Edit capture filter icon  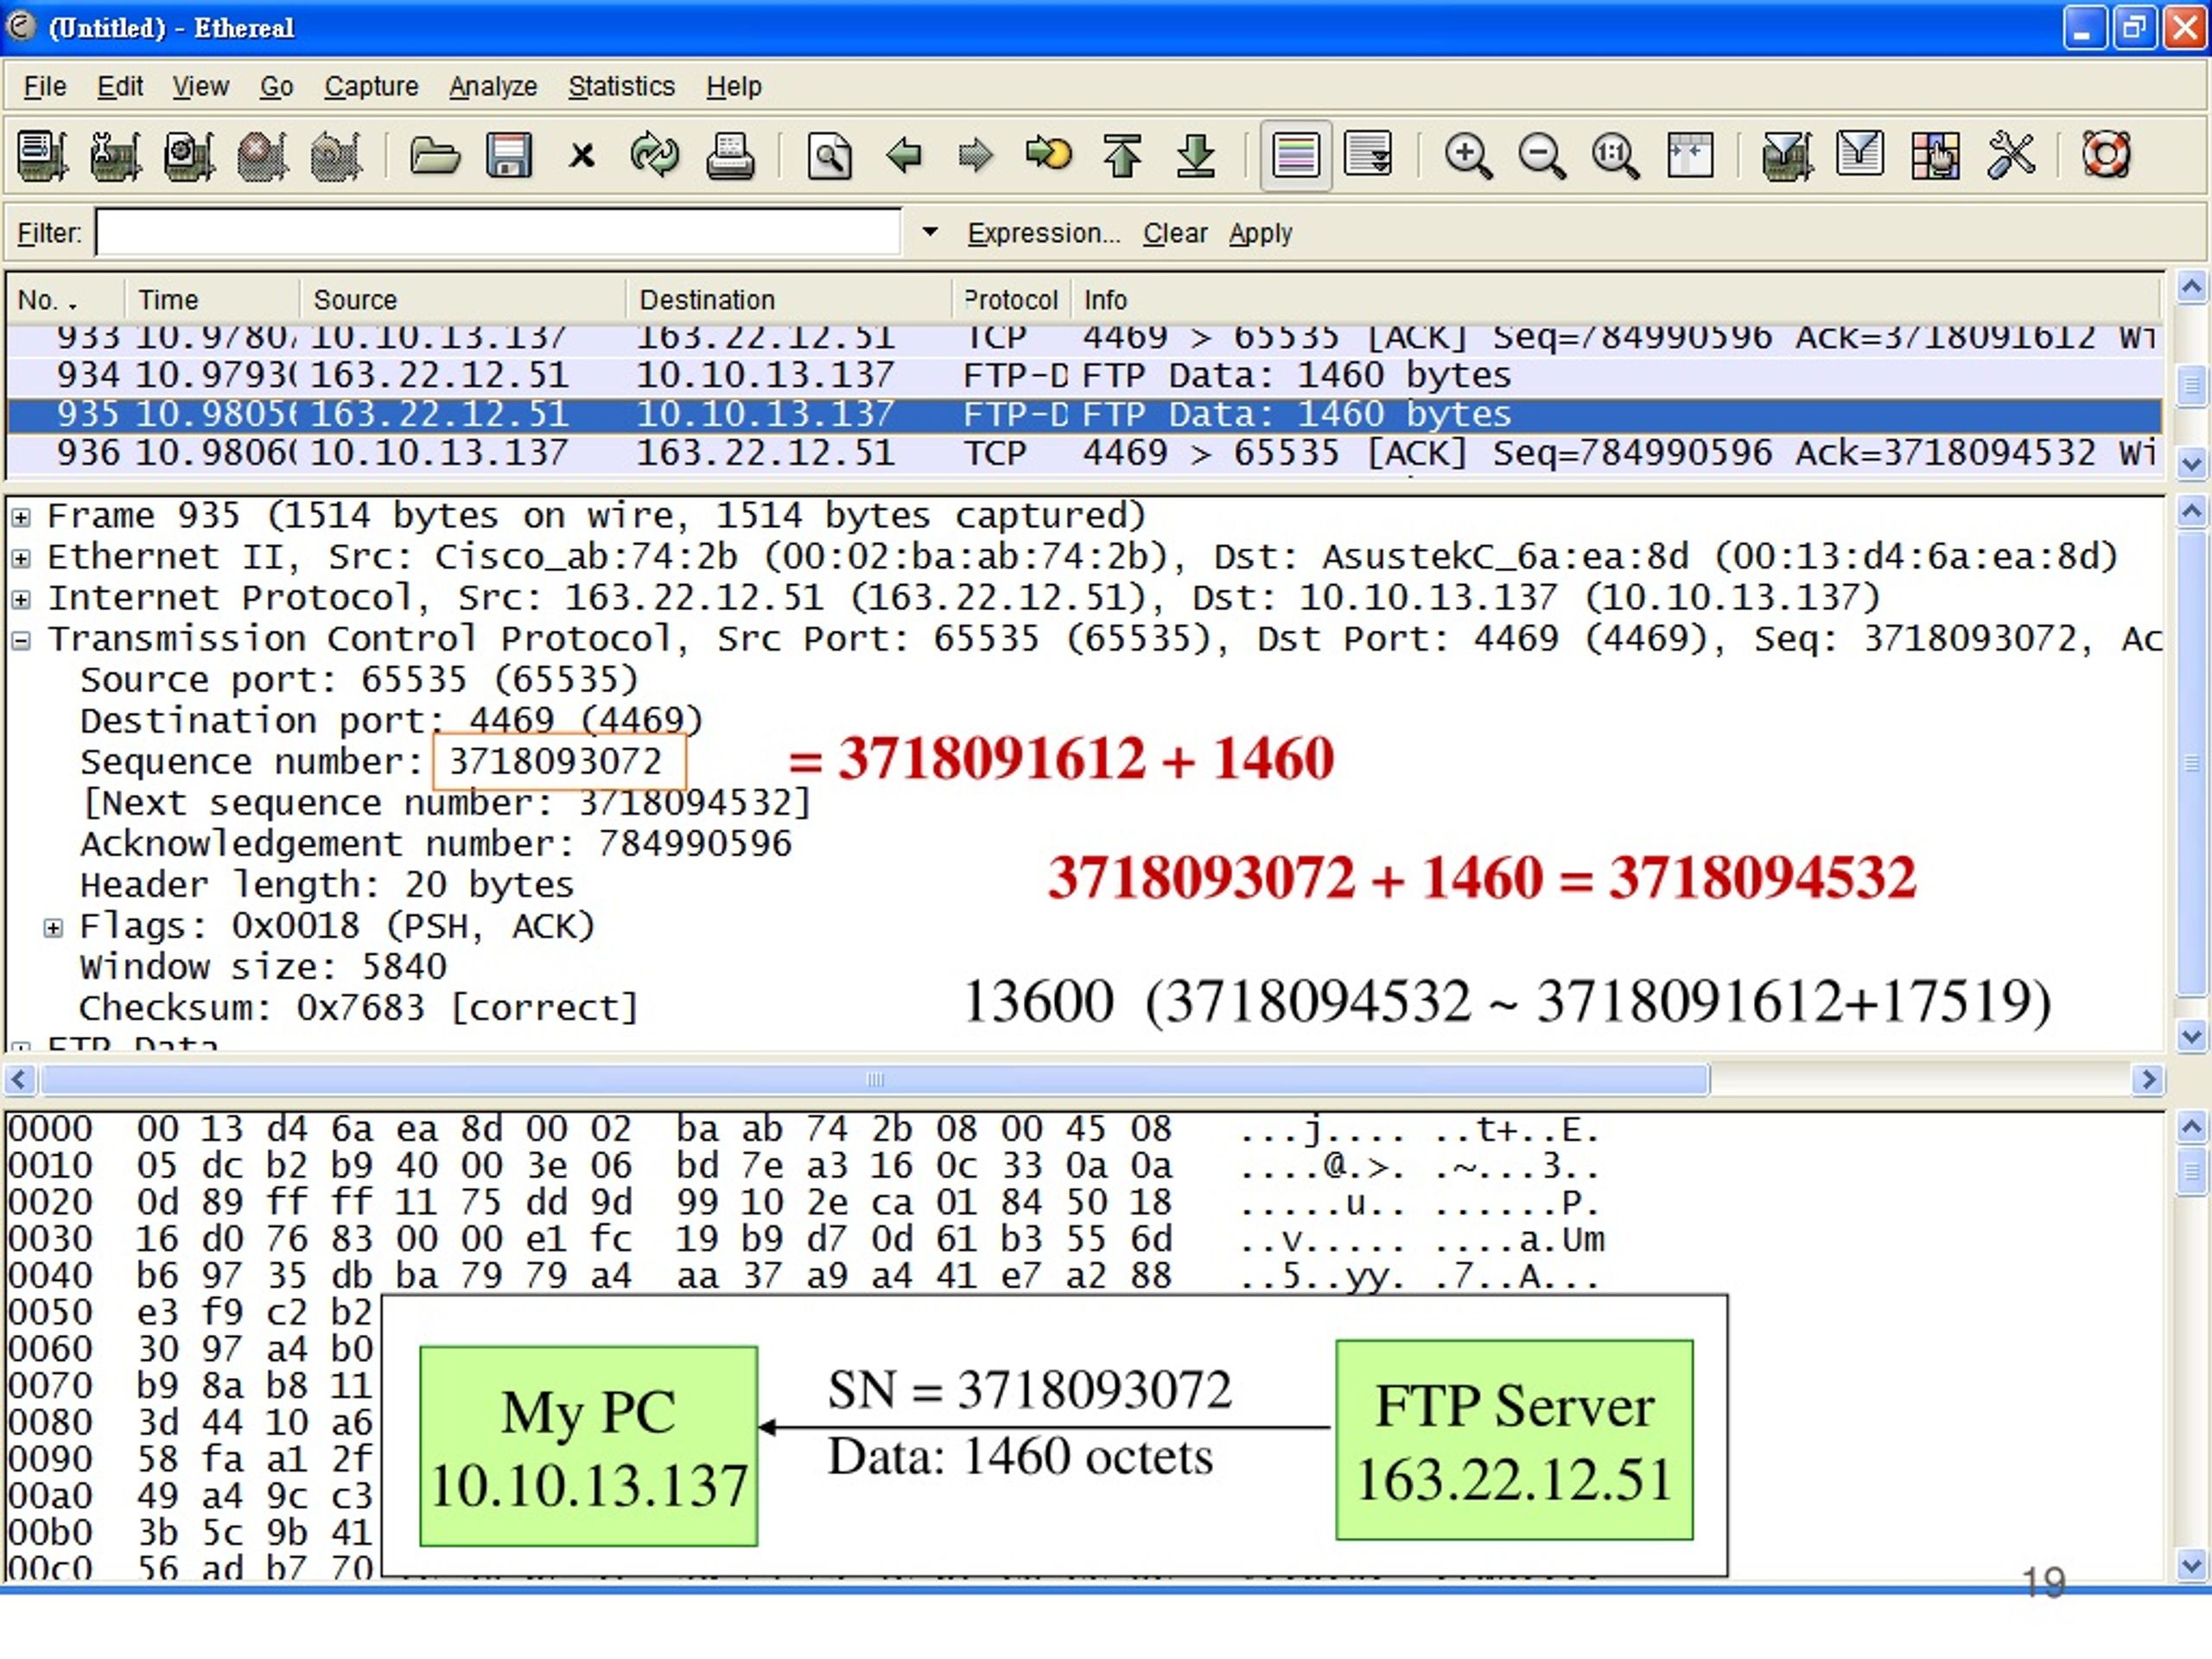click(1787, 155)
